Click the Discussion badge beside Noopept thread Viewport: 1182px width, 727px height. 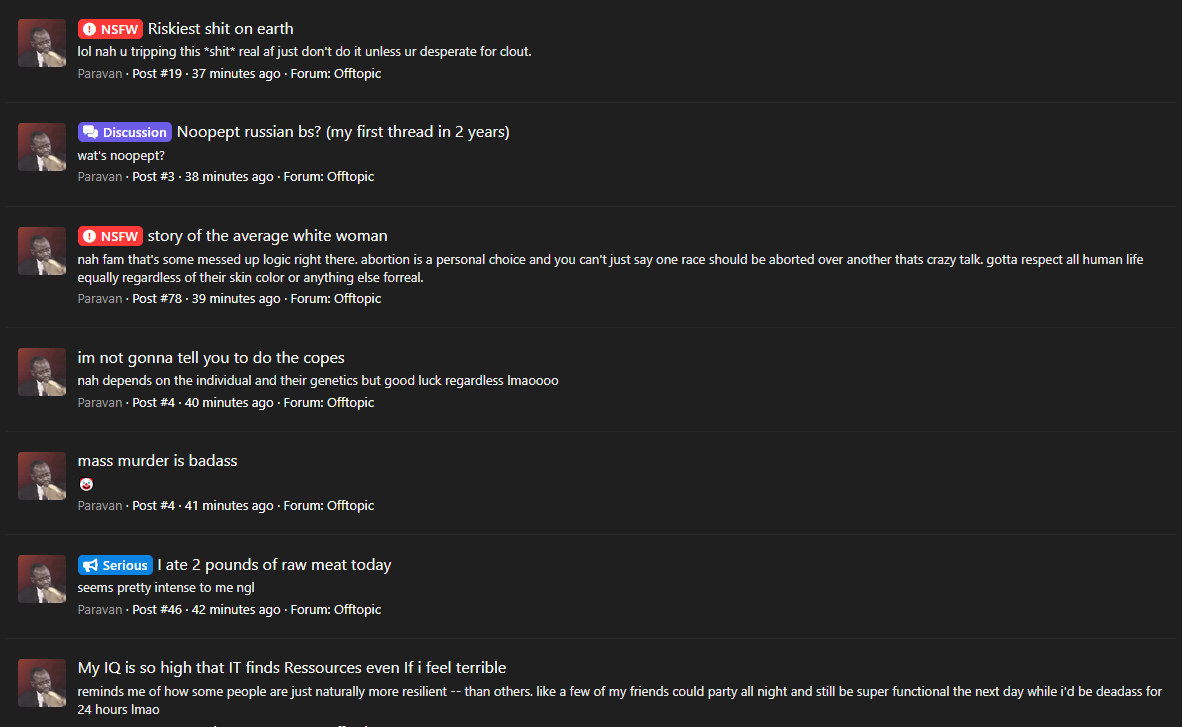[125, 132]
